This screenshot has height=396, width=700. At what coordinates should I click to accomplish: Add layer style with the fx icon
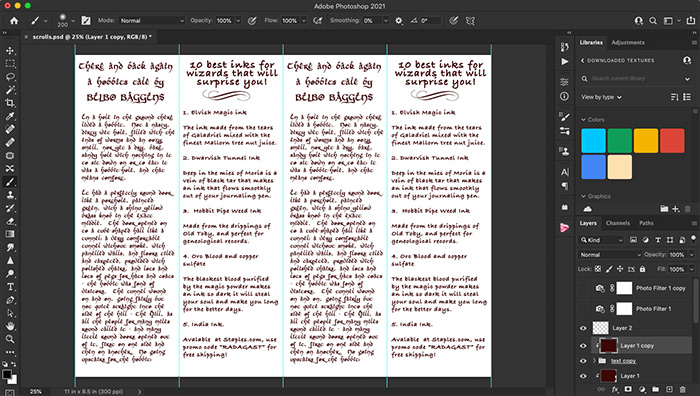[x=615, y=390]
